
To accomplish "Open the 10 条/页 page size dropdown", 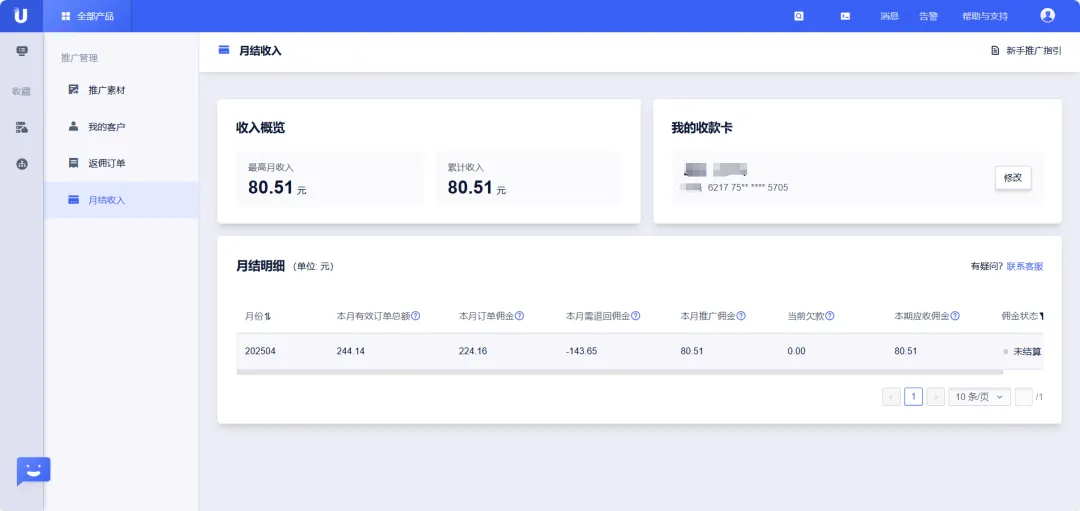I will click(978, 397).
